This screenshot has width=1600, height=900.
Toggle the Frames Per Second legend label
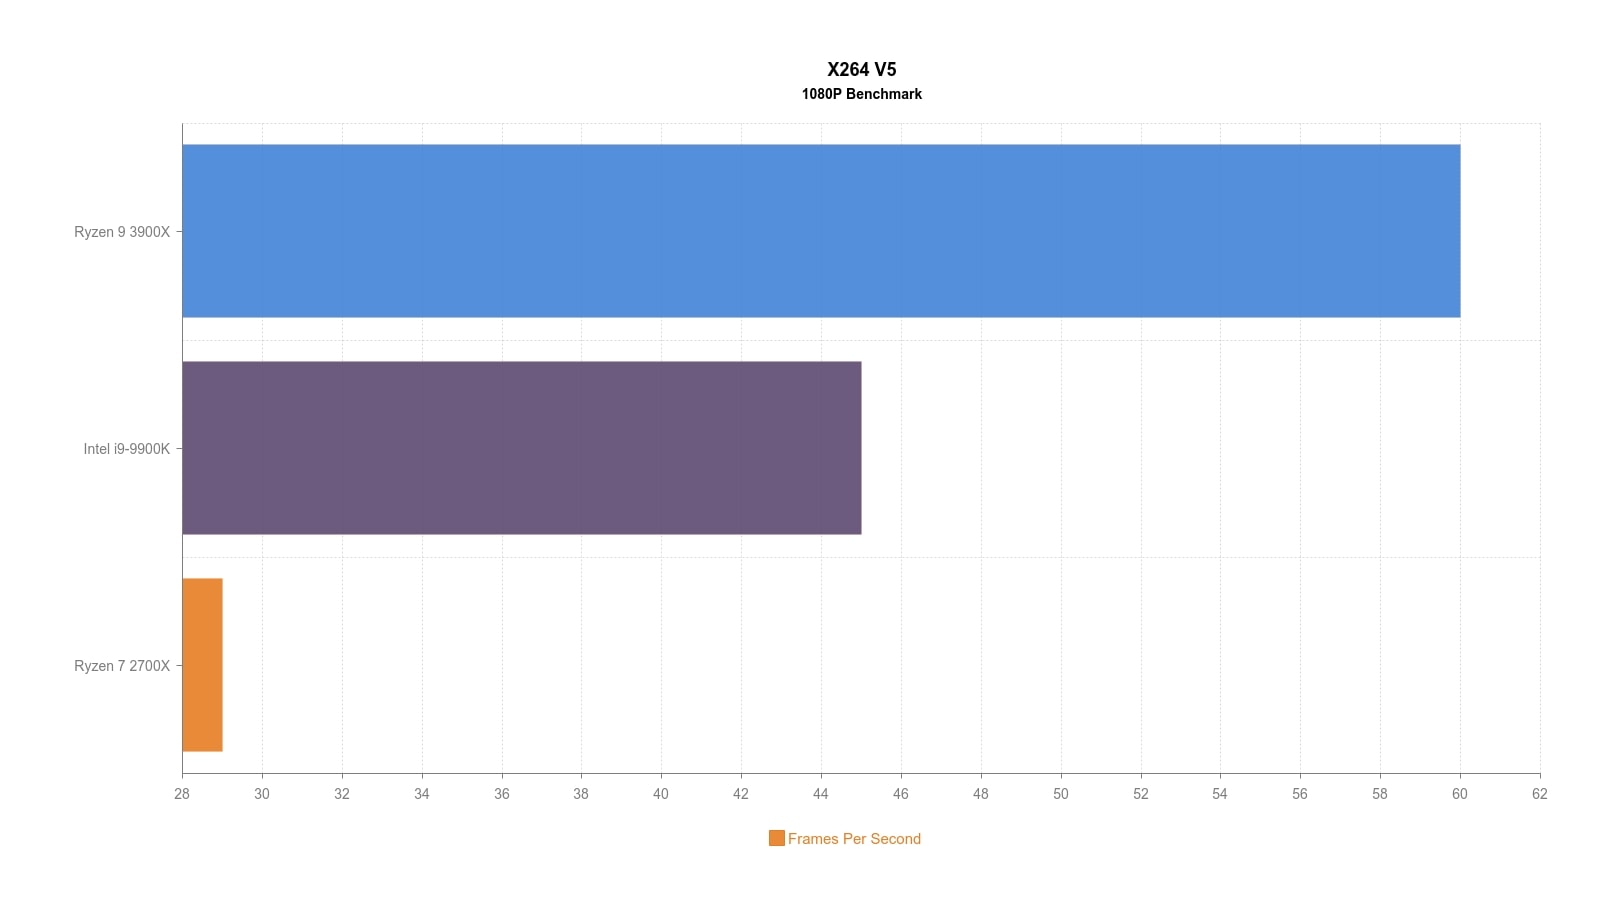[854, 839]
